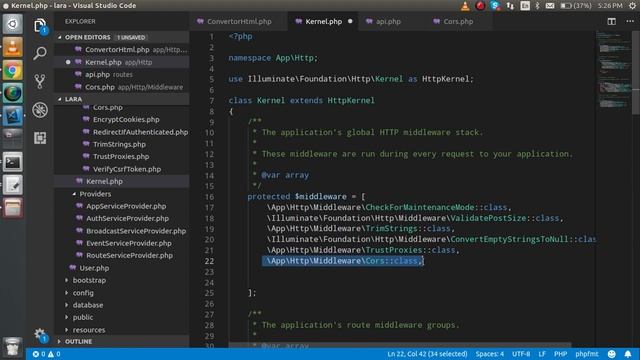Open the system power menu gear
The width and height of the screenshot is (640, 360).
point(632,6)
